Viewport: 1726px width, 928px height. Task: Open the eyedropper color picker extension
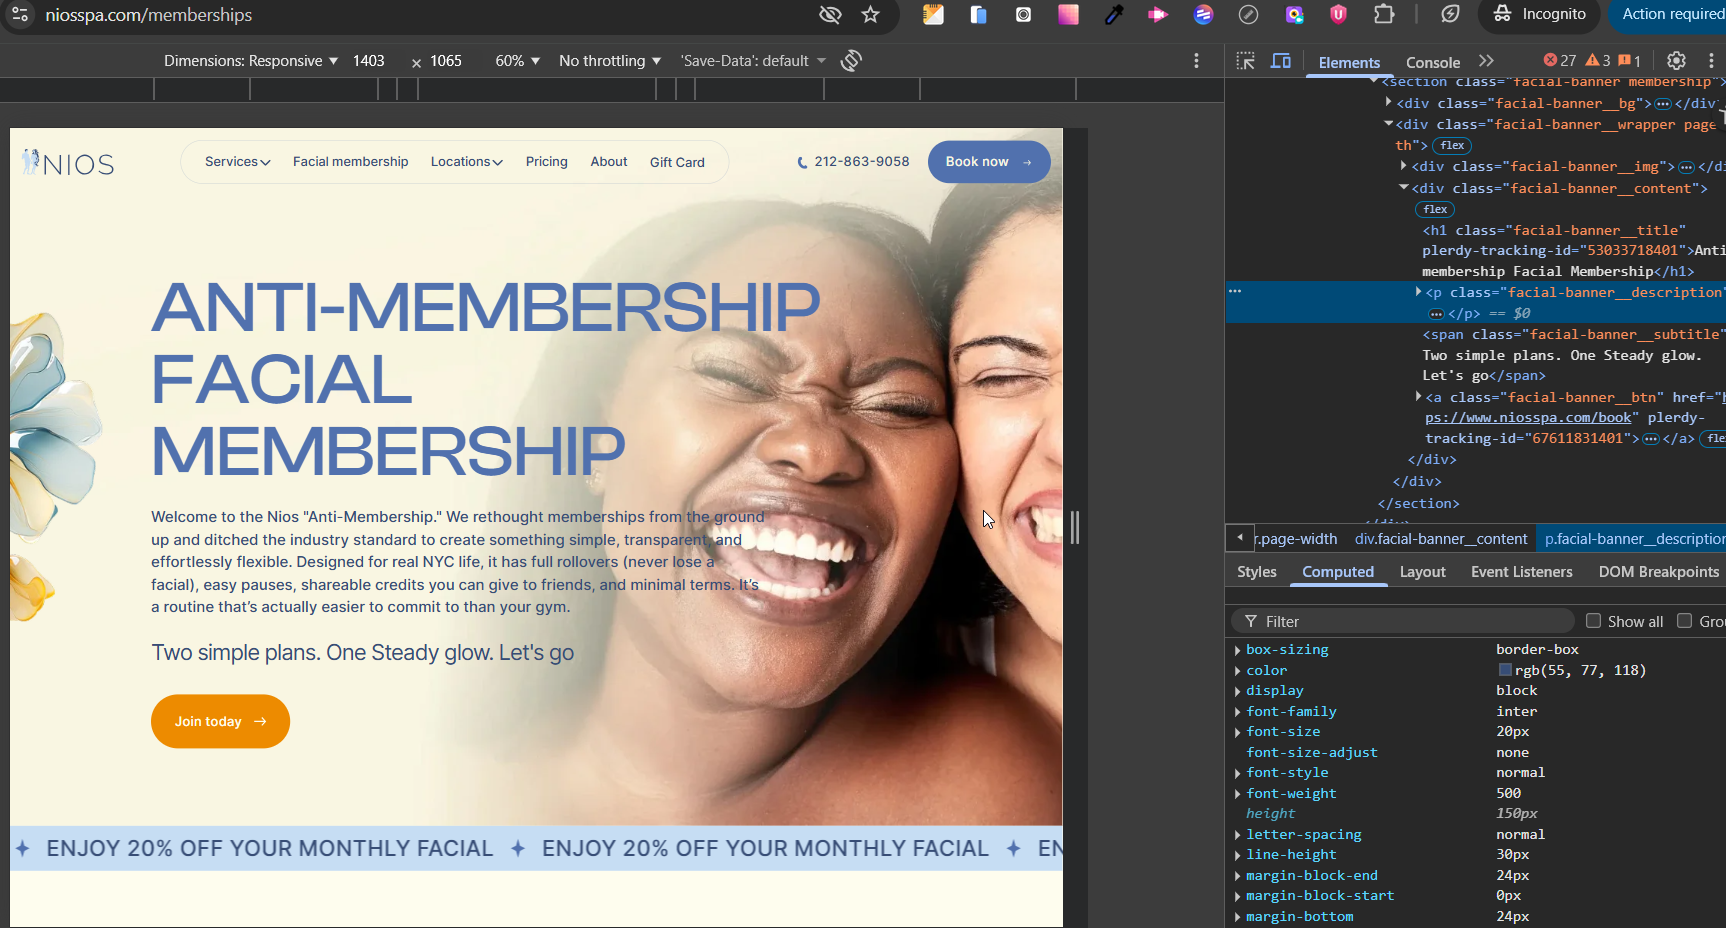[x=1114, y=14]
